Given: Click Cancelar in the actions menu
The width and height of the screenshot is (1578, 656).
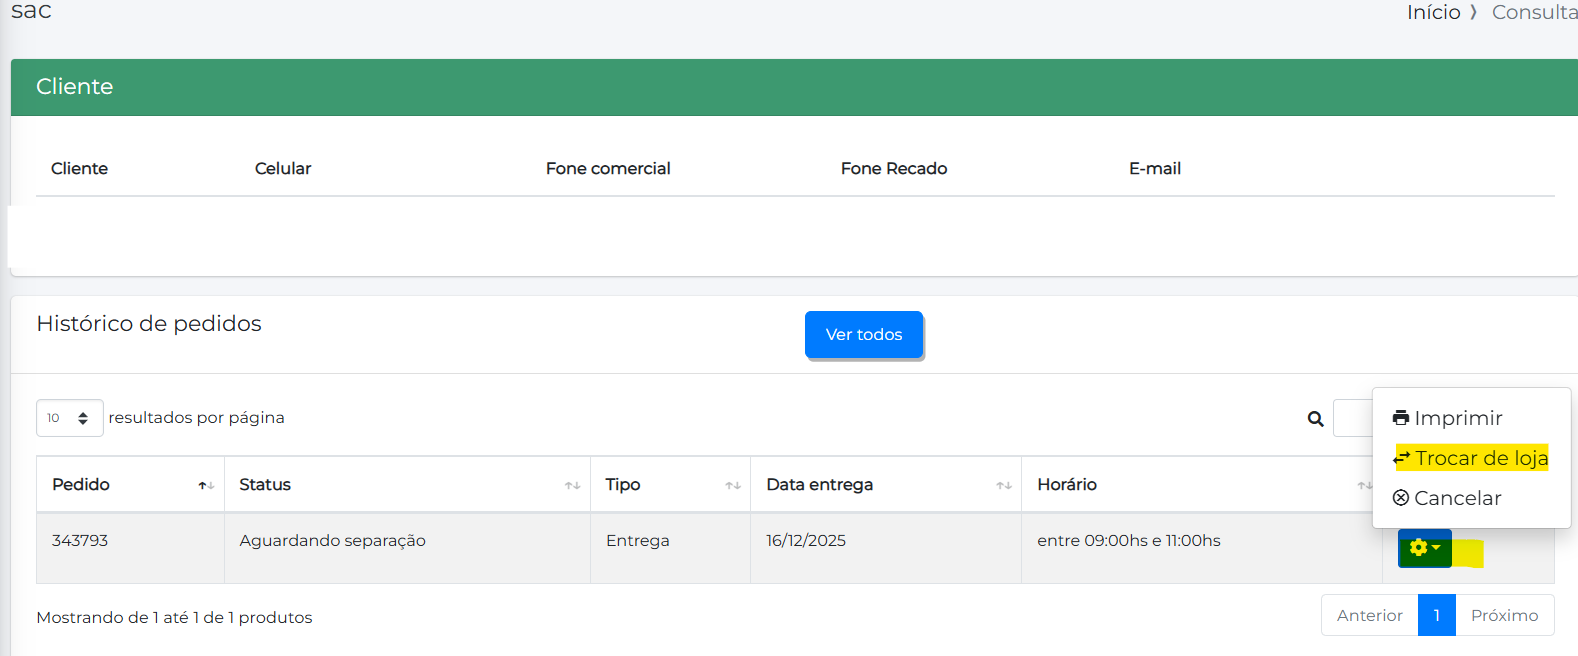Looking at the screenshot, I should [1447, 498].
